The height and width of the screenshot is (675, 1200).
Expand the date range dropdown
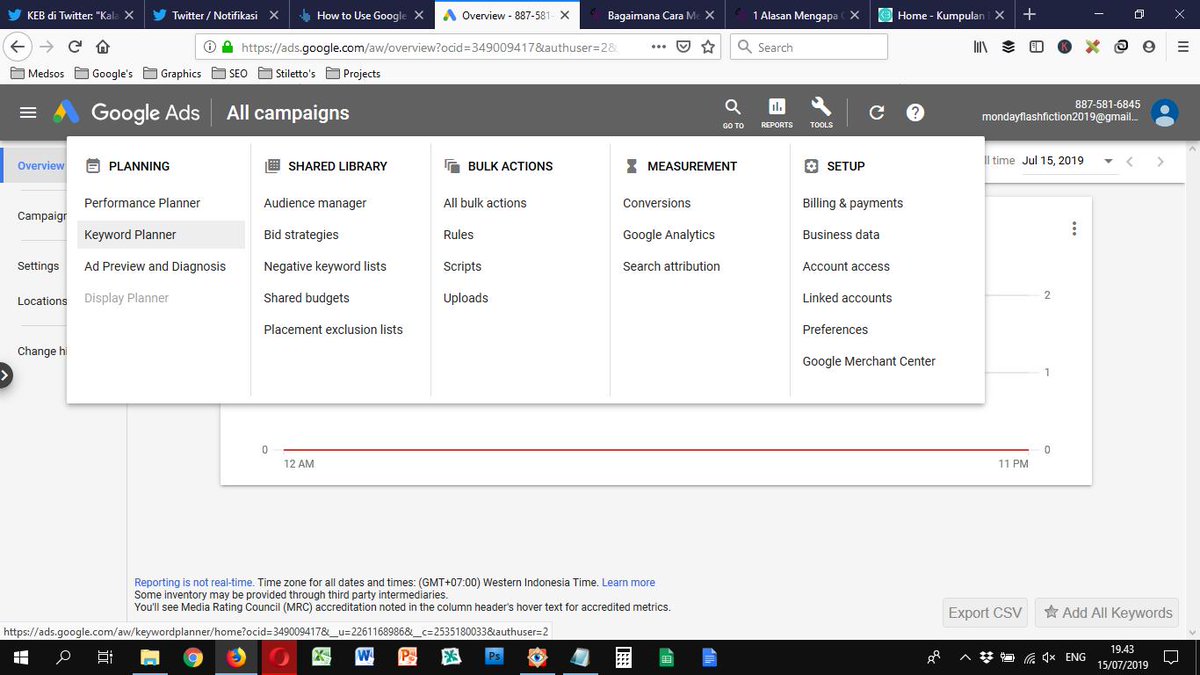pyautogui.click(x=1108, y=161)
